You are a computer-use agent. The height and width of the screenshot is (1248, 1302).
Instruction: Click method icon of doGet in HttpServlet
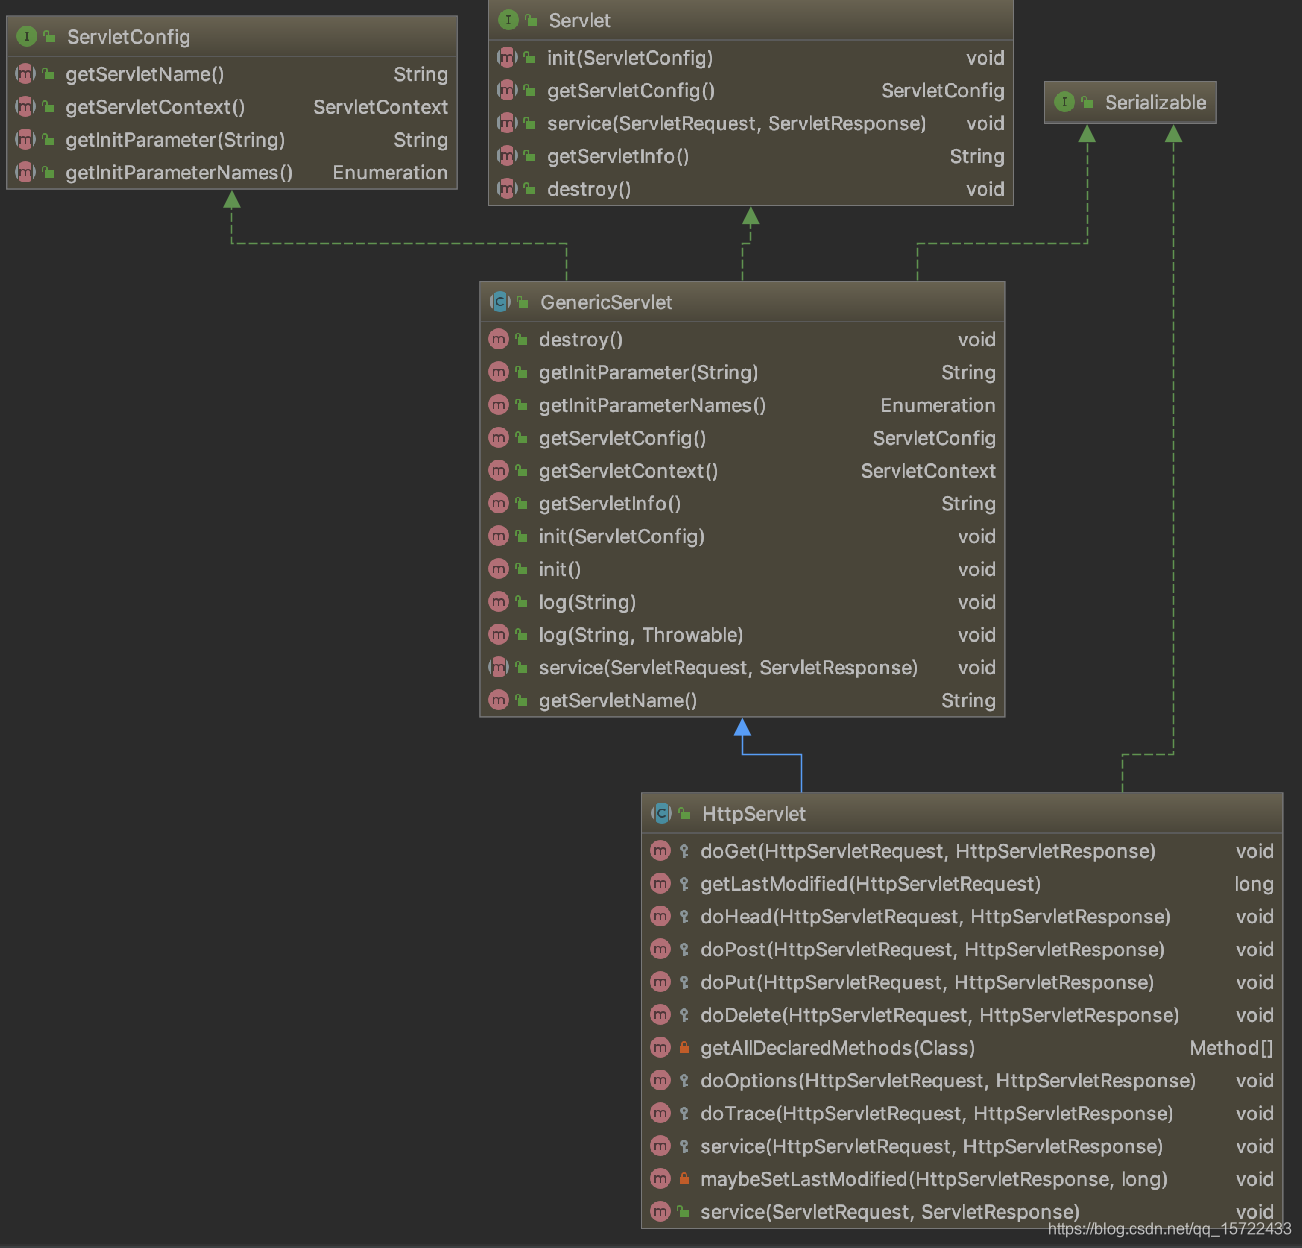[660, 851]
